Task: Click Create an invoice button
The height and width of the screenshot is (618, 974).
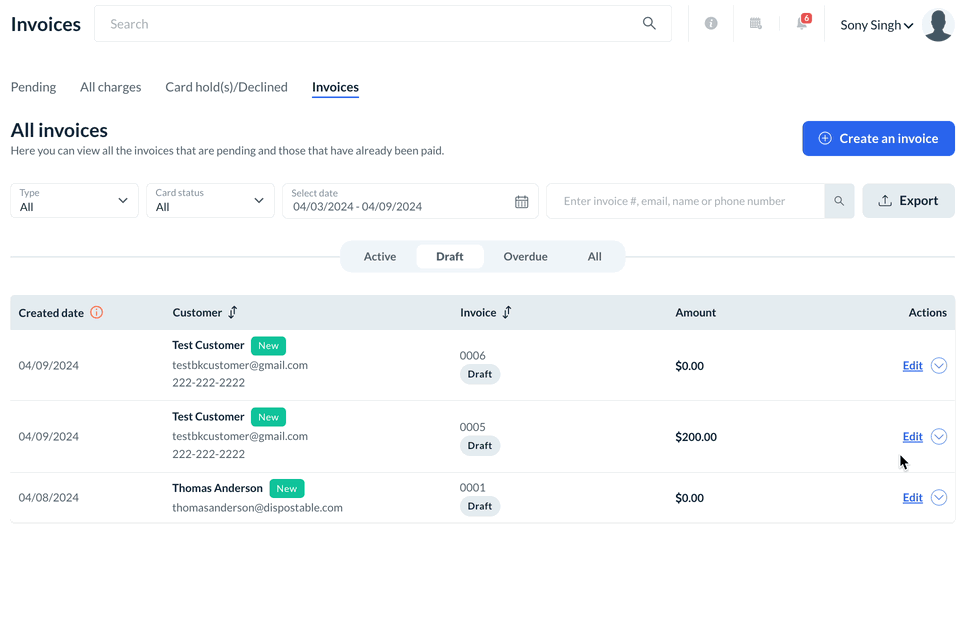Action: click(x=878, y=139)
